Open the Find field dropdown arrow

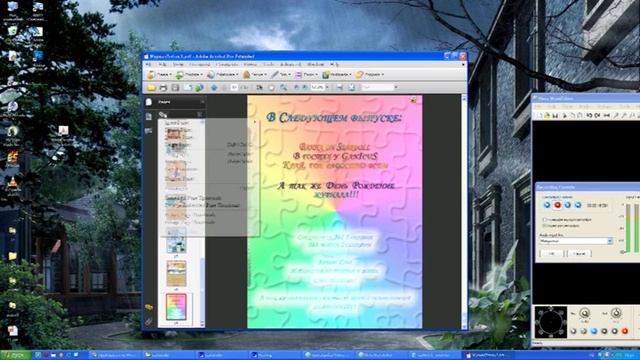coord(396,87)
